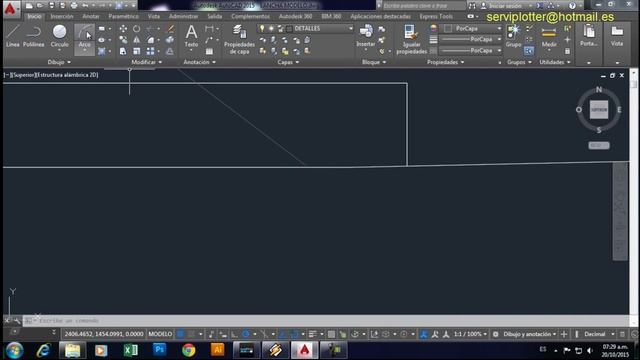
Task: Click the Escala tool icon in Modificar
Action: [136, 51]
